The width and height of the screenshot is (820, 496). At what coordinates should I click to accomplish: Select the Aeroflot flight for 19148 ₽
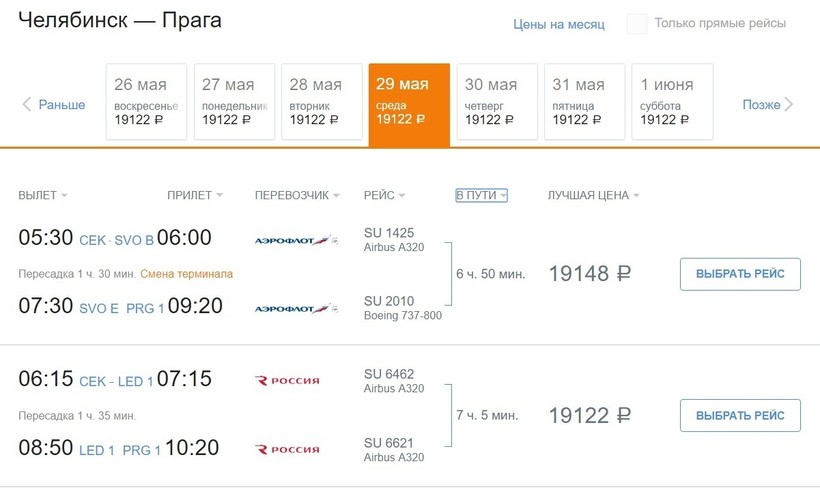coord(740,274)
